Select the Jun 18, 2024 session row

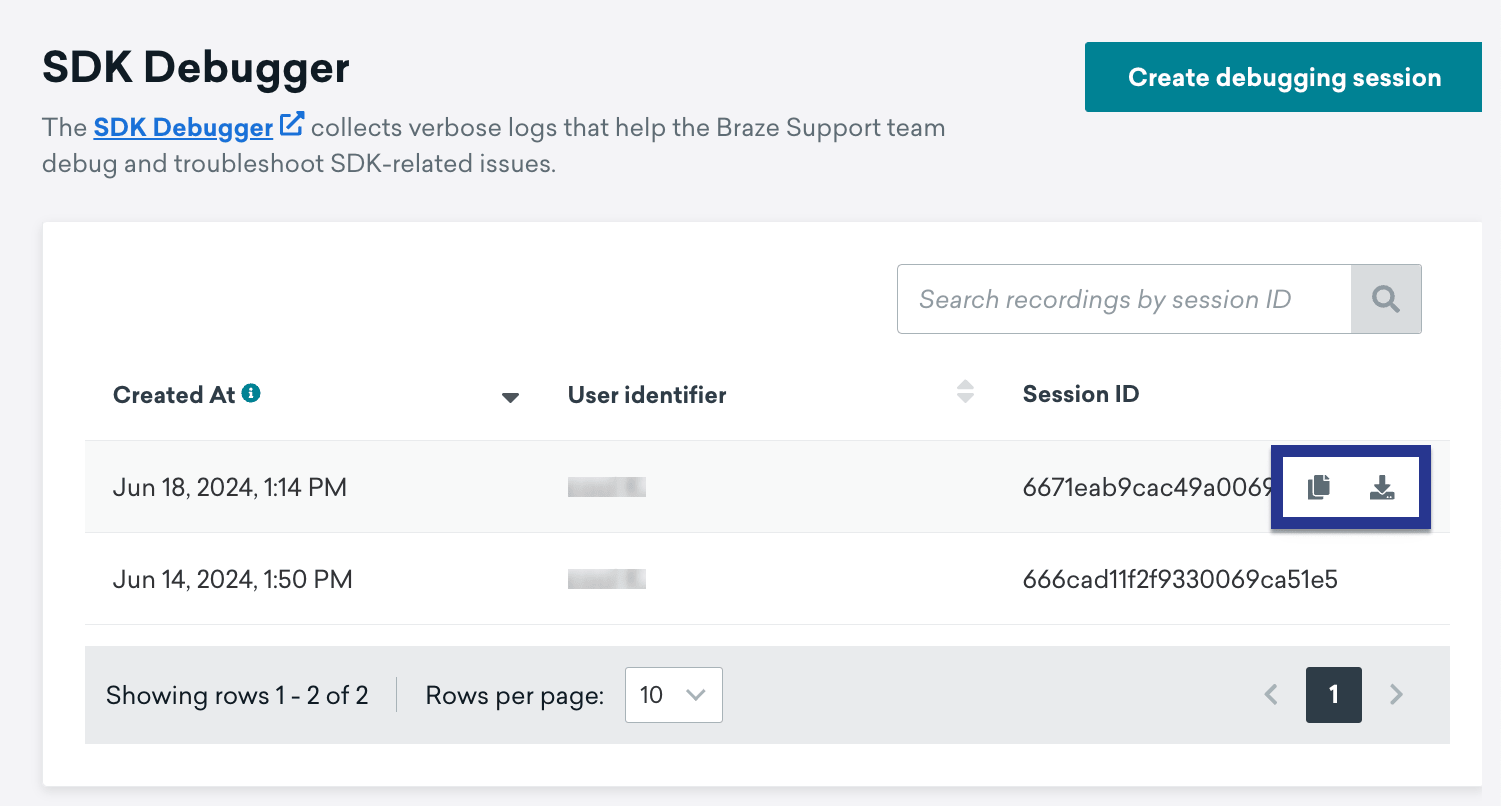click(x=767, y=487)
